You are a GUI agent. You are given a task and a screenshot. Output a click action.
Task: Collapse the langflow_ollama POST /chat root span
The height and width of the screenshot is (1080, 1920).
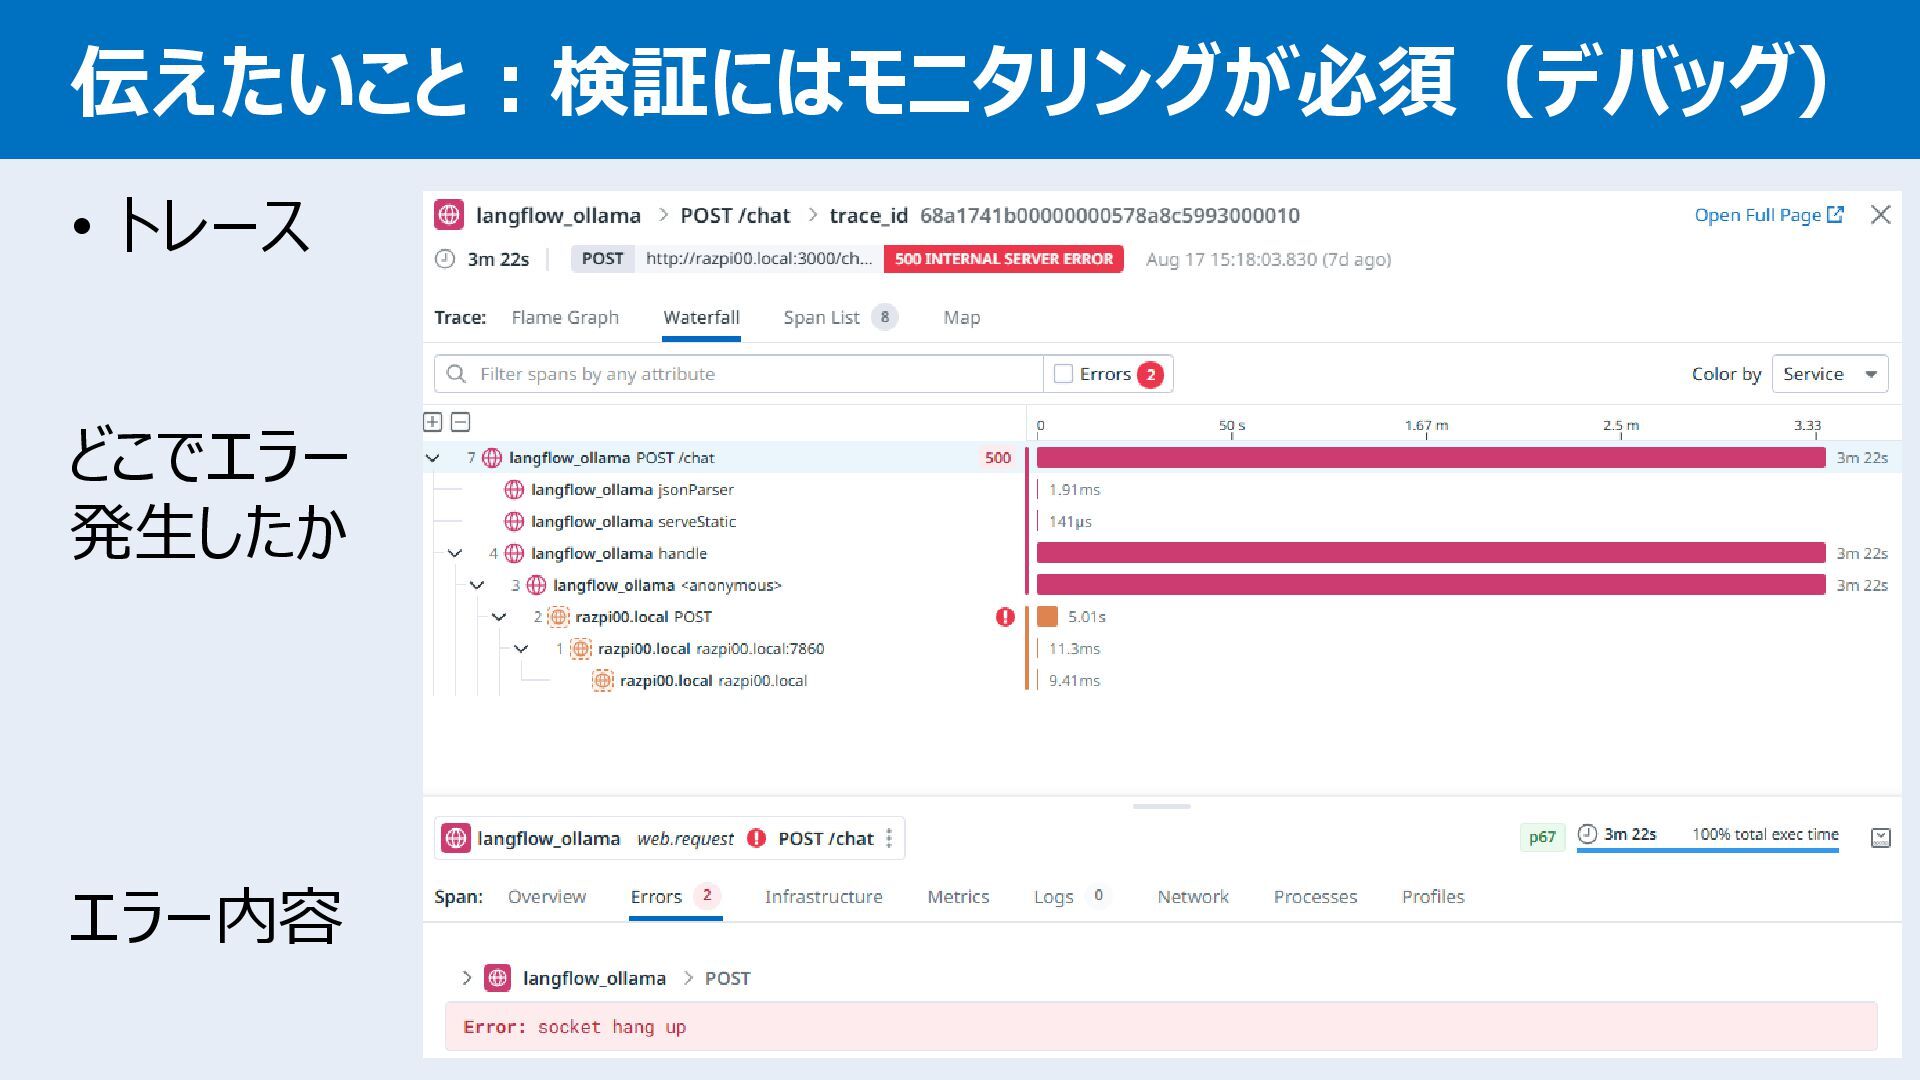[x=433, y=458]
